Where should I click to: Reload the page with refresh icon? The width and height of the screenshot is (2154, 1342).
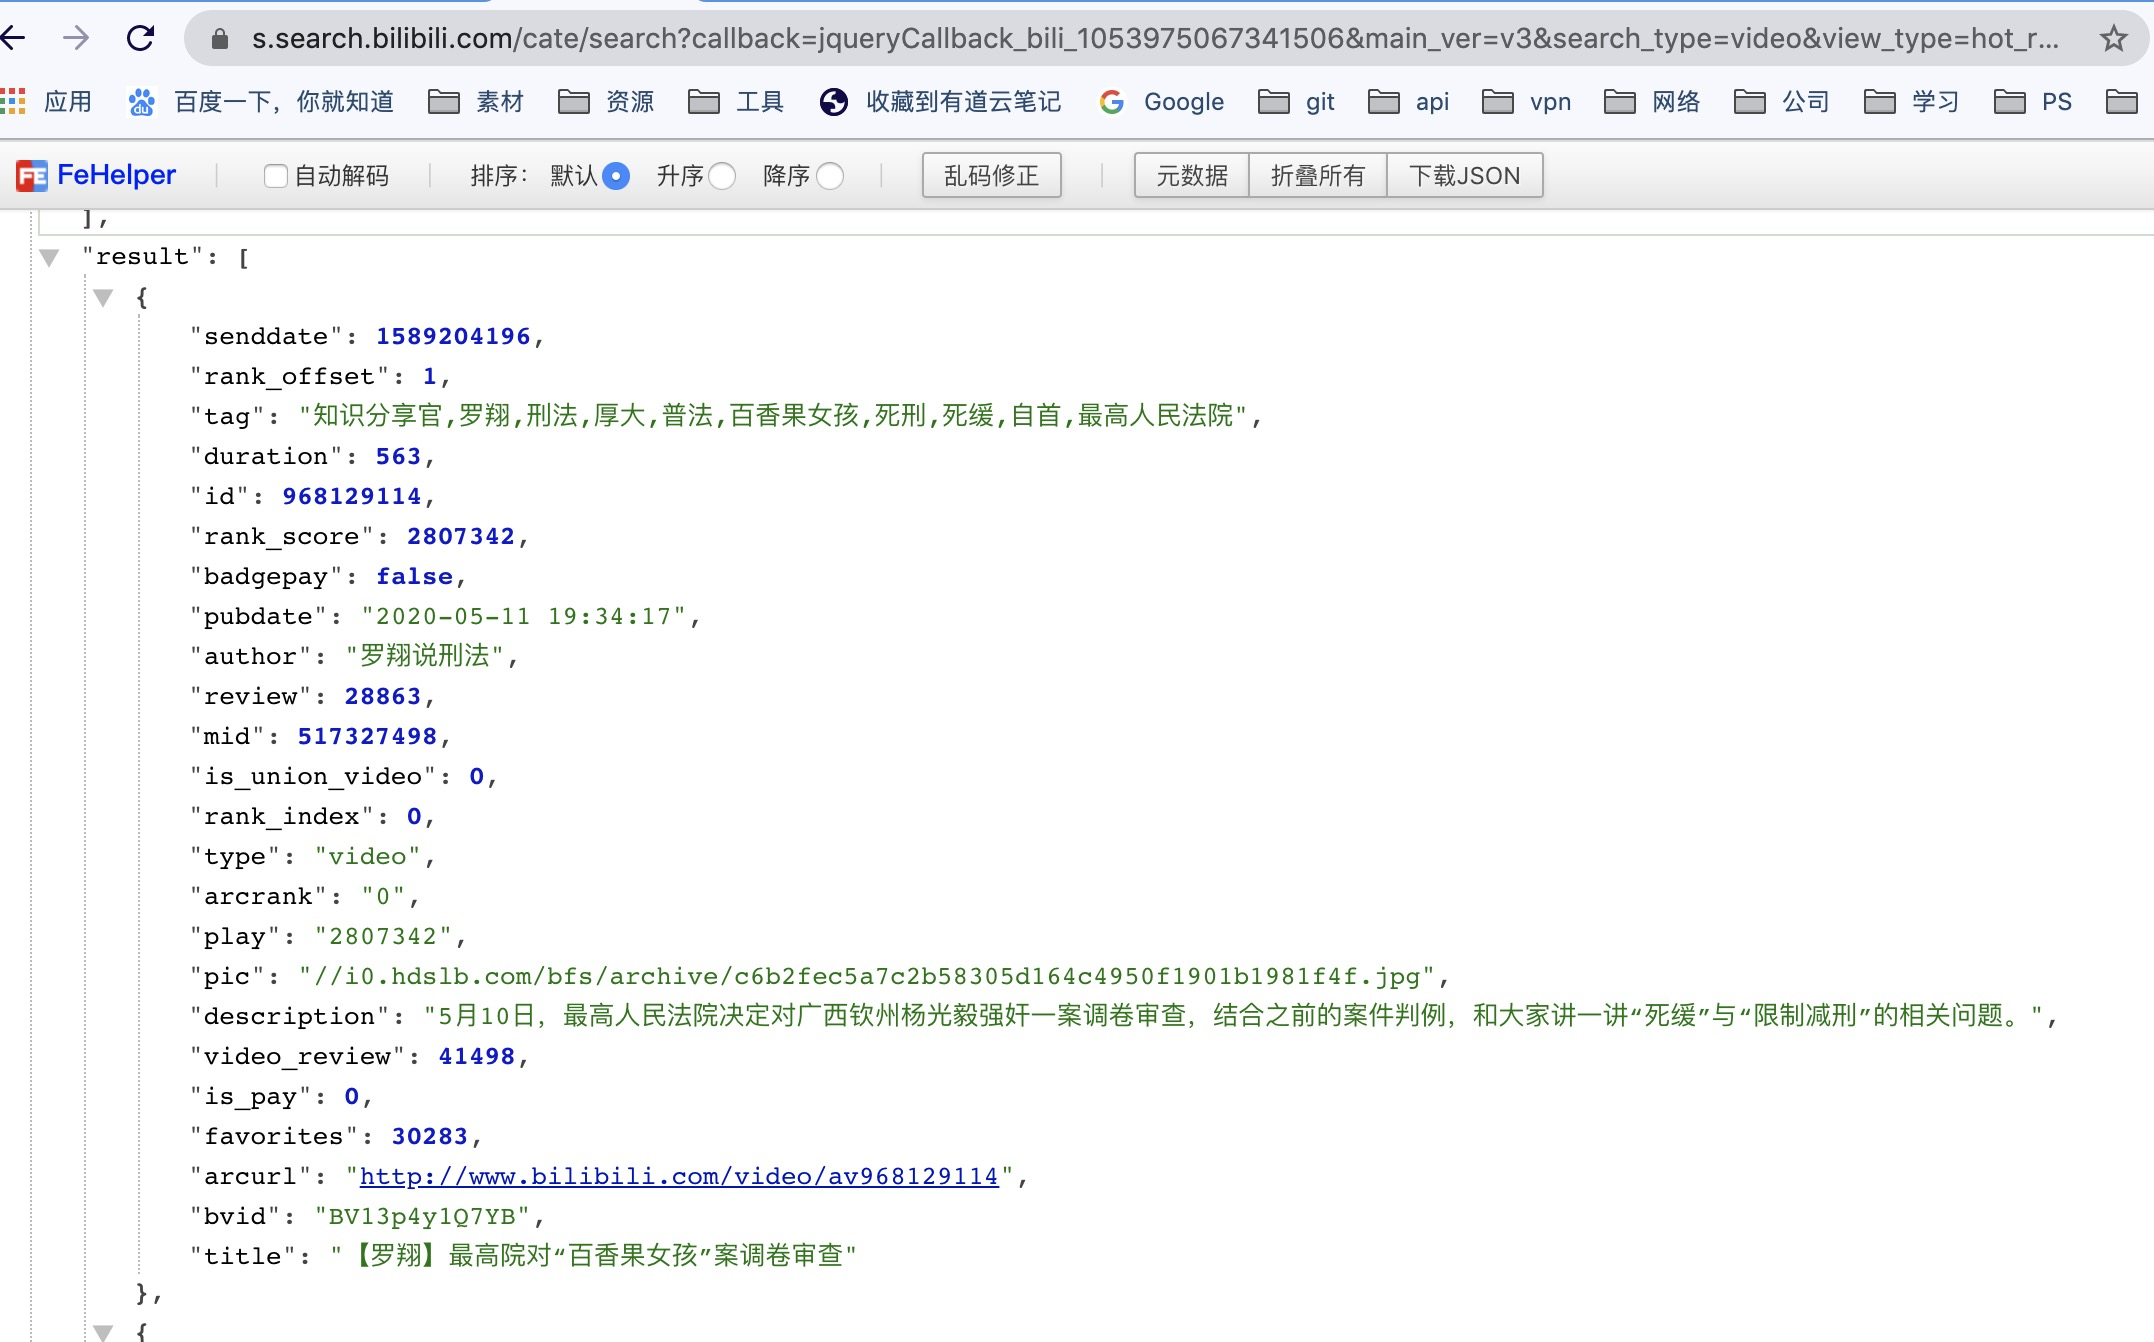140,38
